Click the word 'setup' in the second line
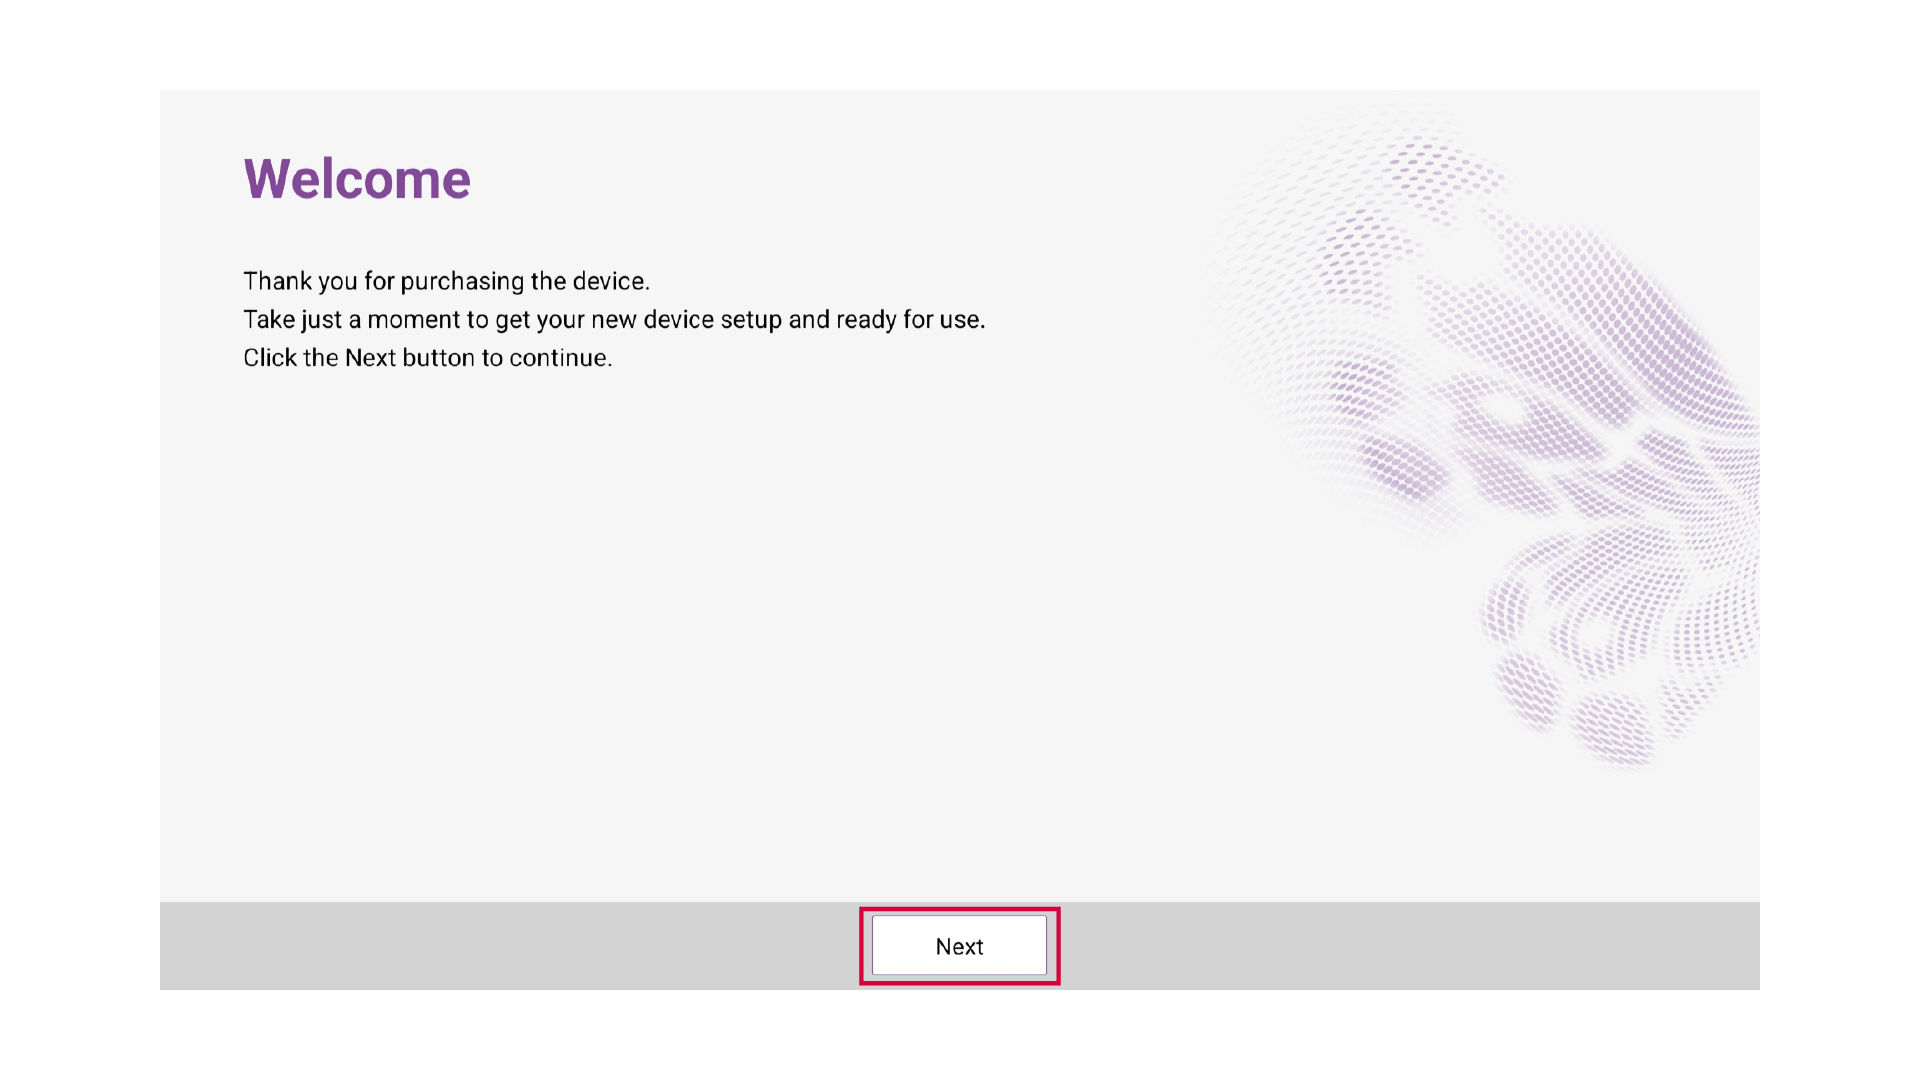 750,320
